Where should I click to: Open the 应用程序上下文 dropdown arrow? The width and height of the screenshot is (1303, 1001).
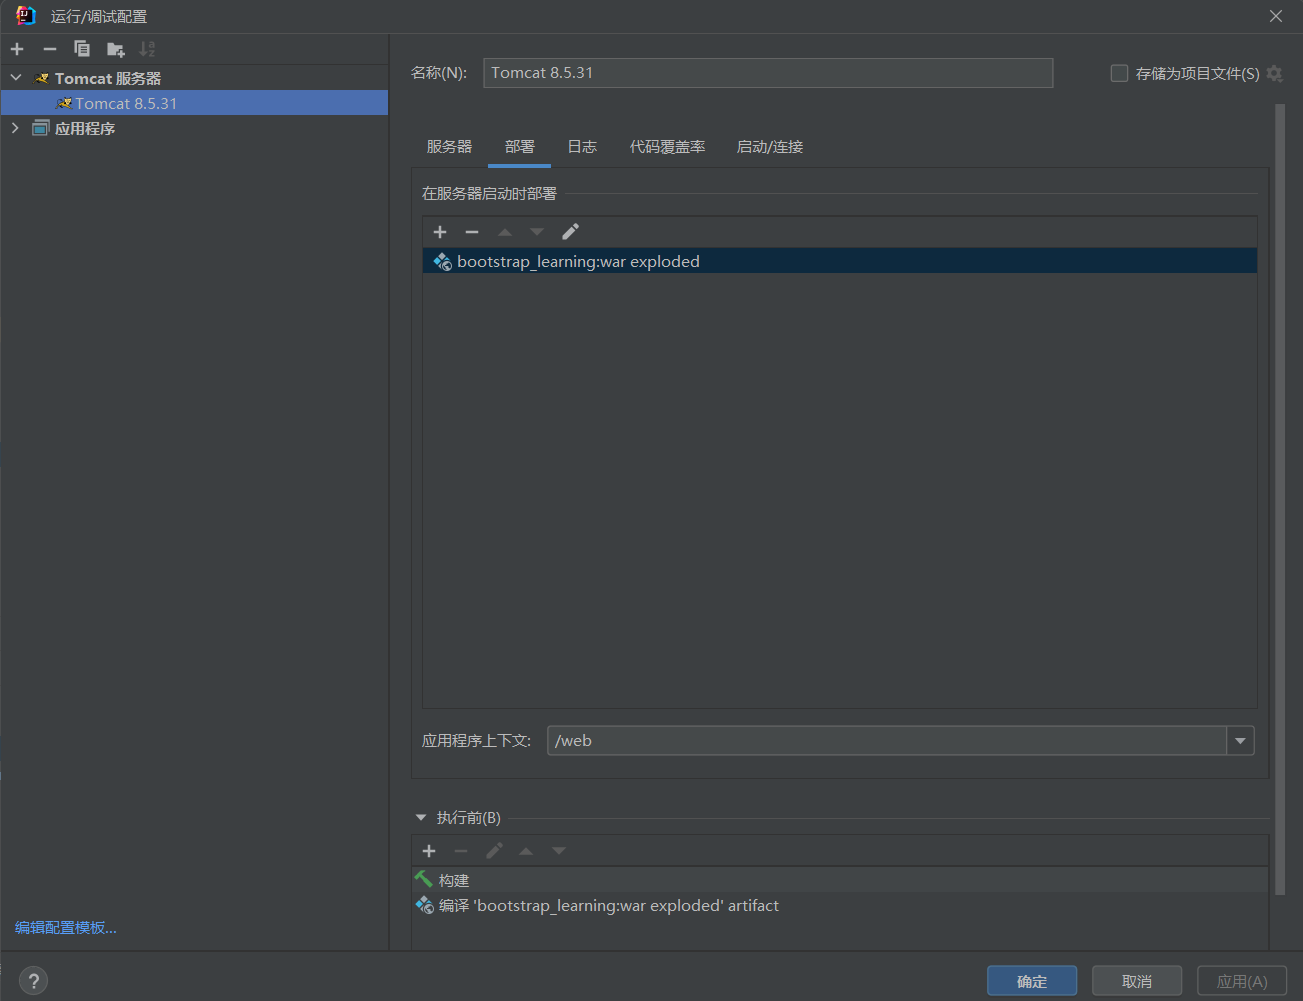(1240, 741)
